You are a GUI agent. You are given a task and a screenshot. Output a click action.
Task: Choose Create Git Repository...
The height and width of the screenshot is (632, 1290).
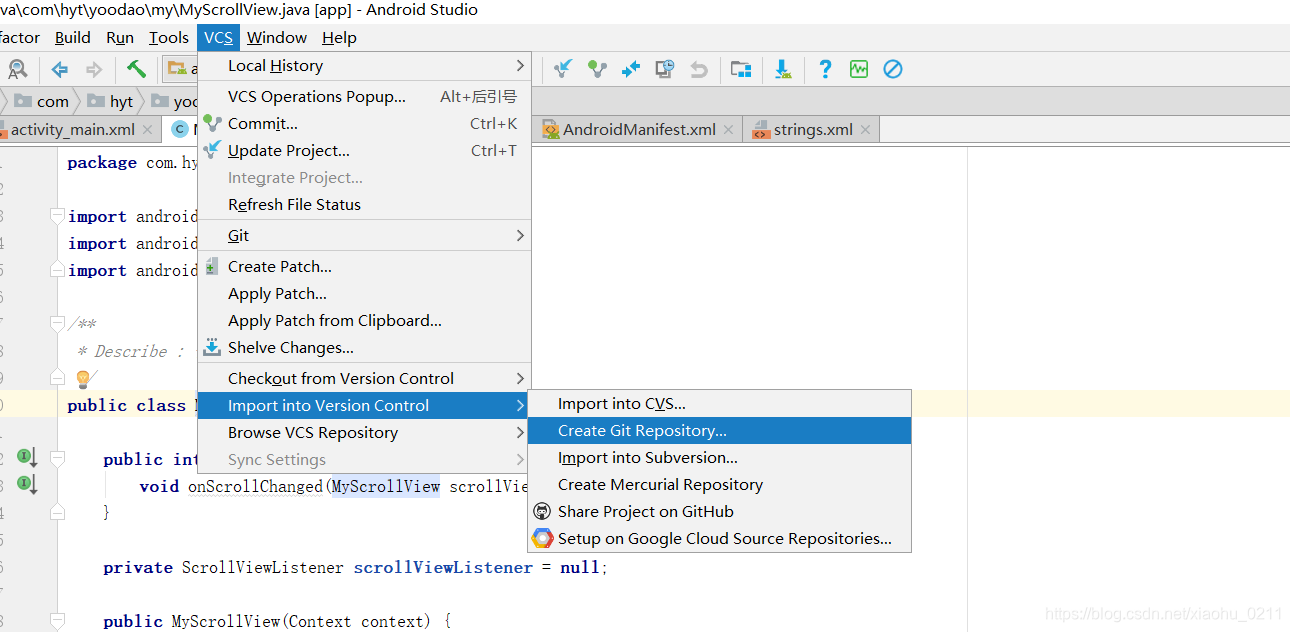click(720, 431)
